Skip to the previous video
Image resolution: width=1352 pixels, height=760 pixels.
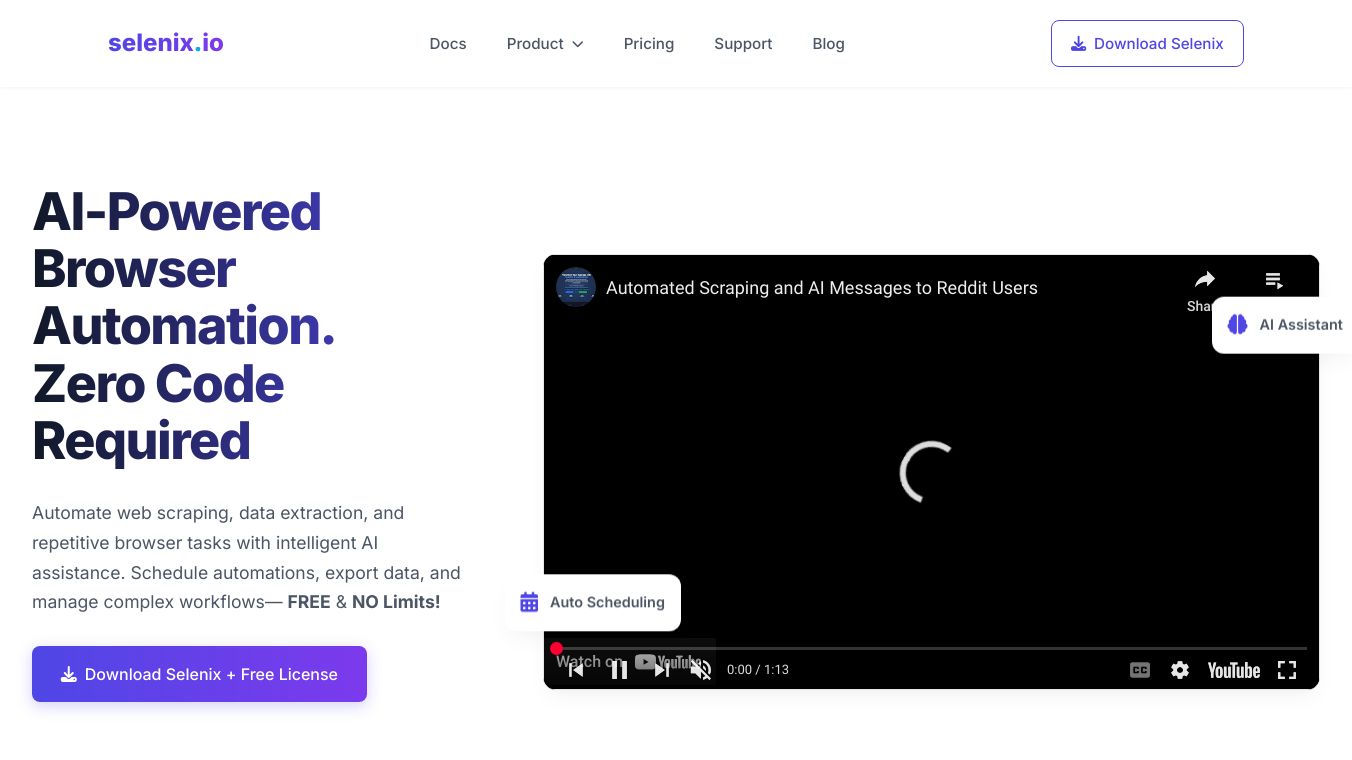pyautogui.click(x=576, y=670)
